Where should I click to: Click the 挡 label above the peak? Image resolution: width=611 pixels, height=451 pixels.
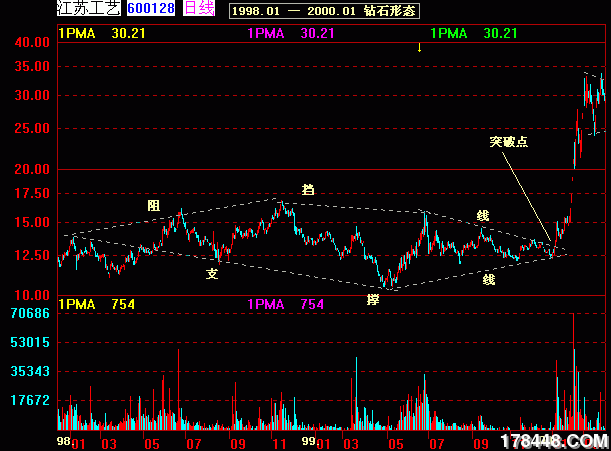pyautogui.click(x=308, y=189)
